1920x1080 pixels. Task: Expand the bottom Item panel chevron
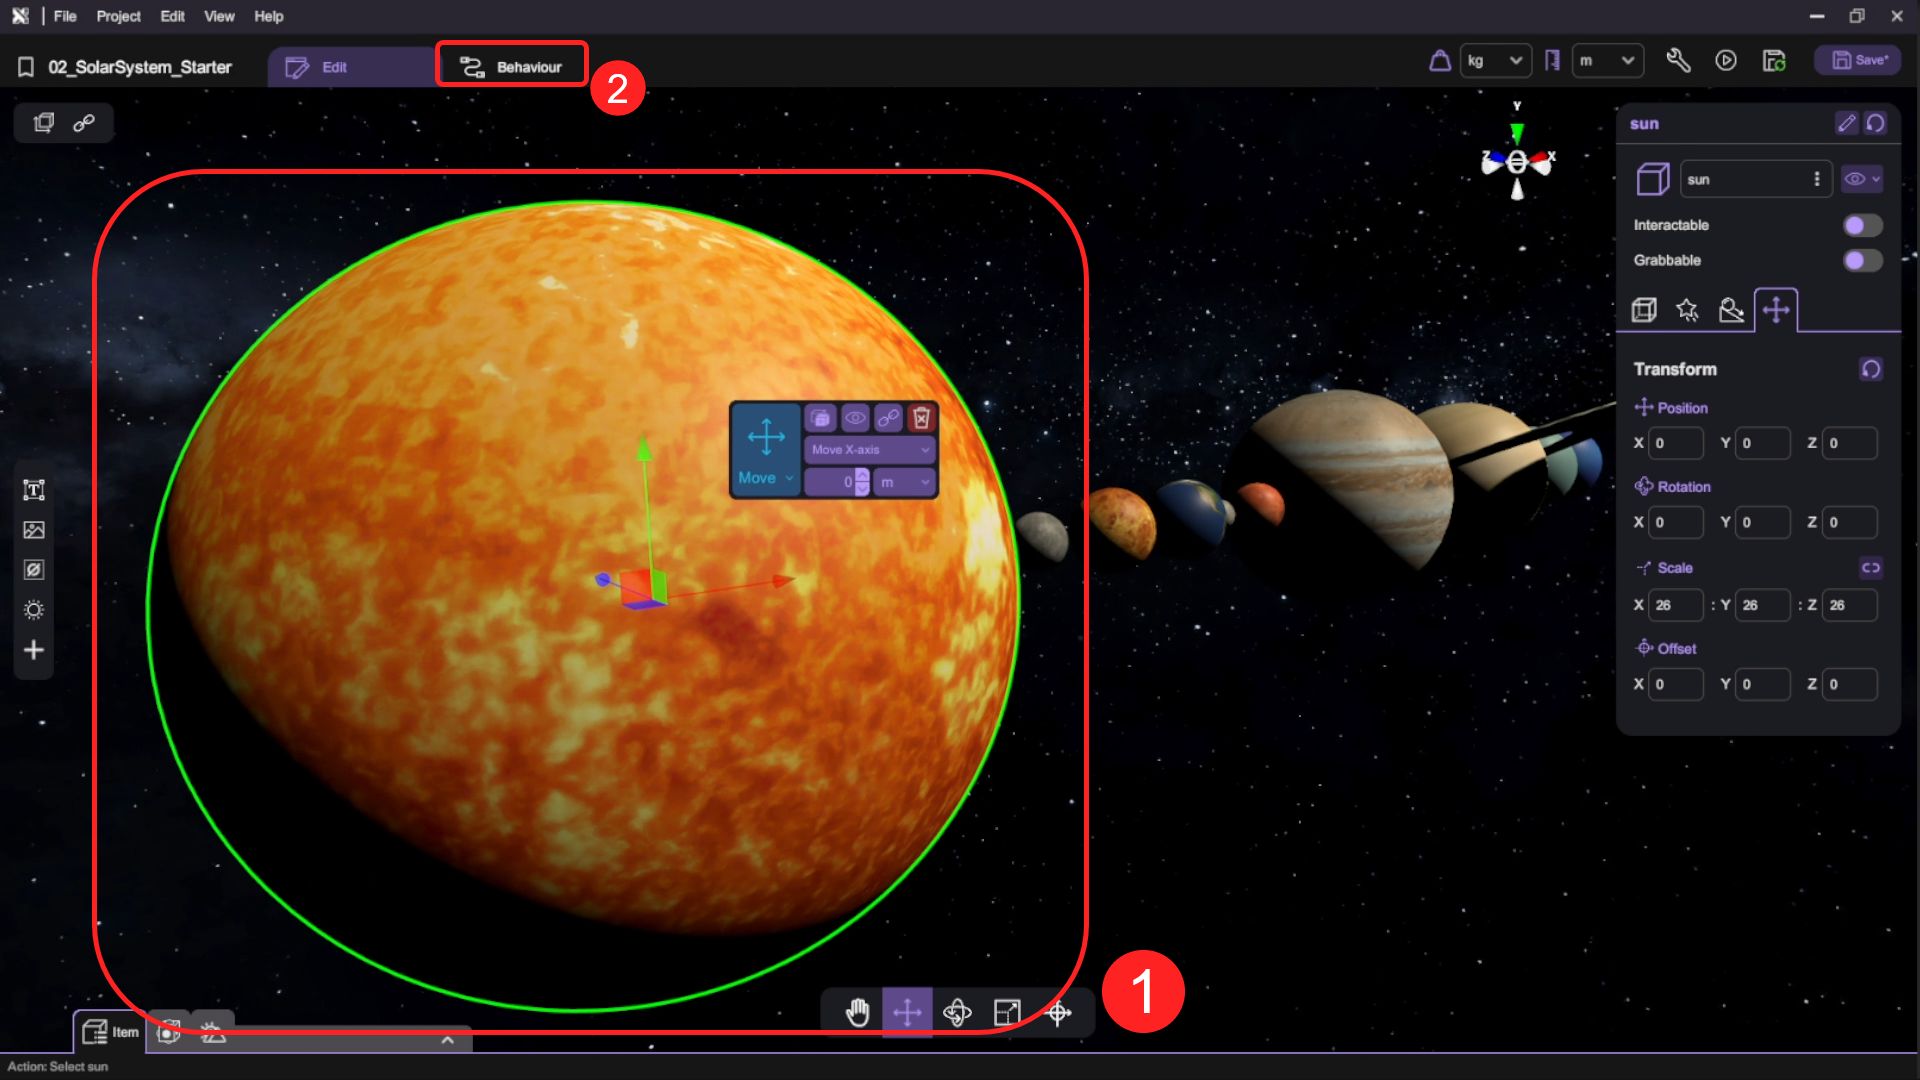click(x=447, y=1040)
